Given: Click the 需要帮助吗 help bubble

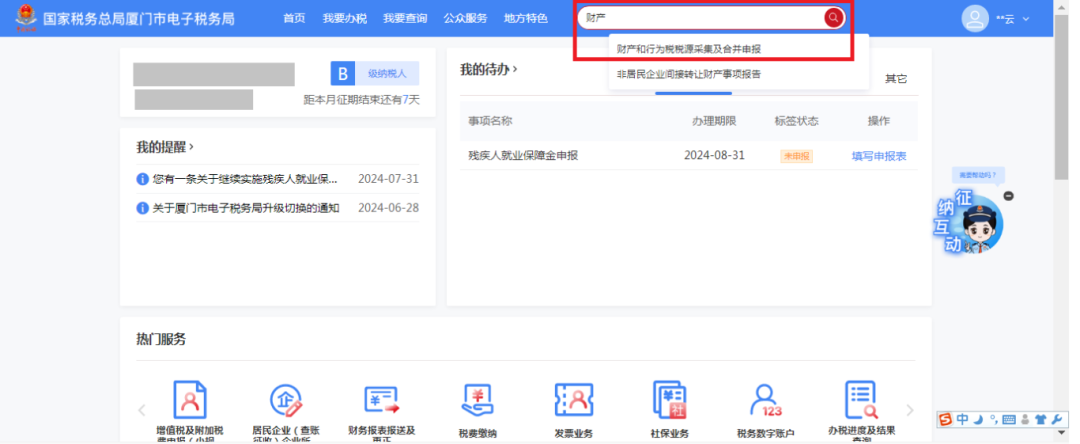Looking at the screenshot, I should pos(978,175).
